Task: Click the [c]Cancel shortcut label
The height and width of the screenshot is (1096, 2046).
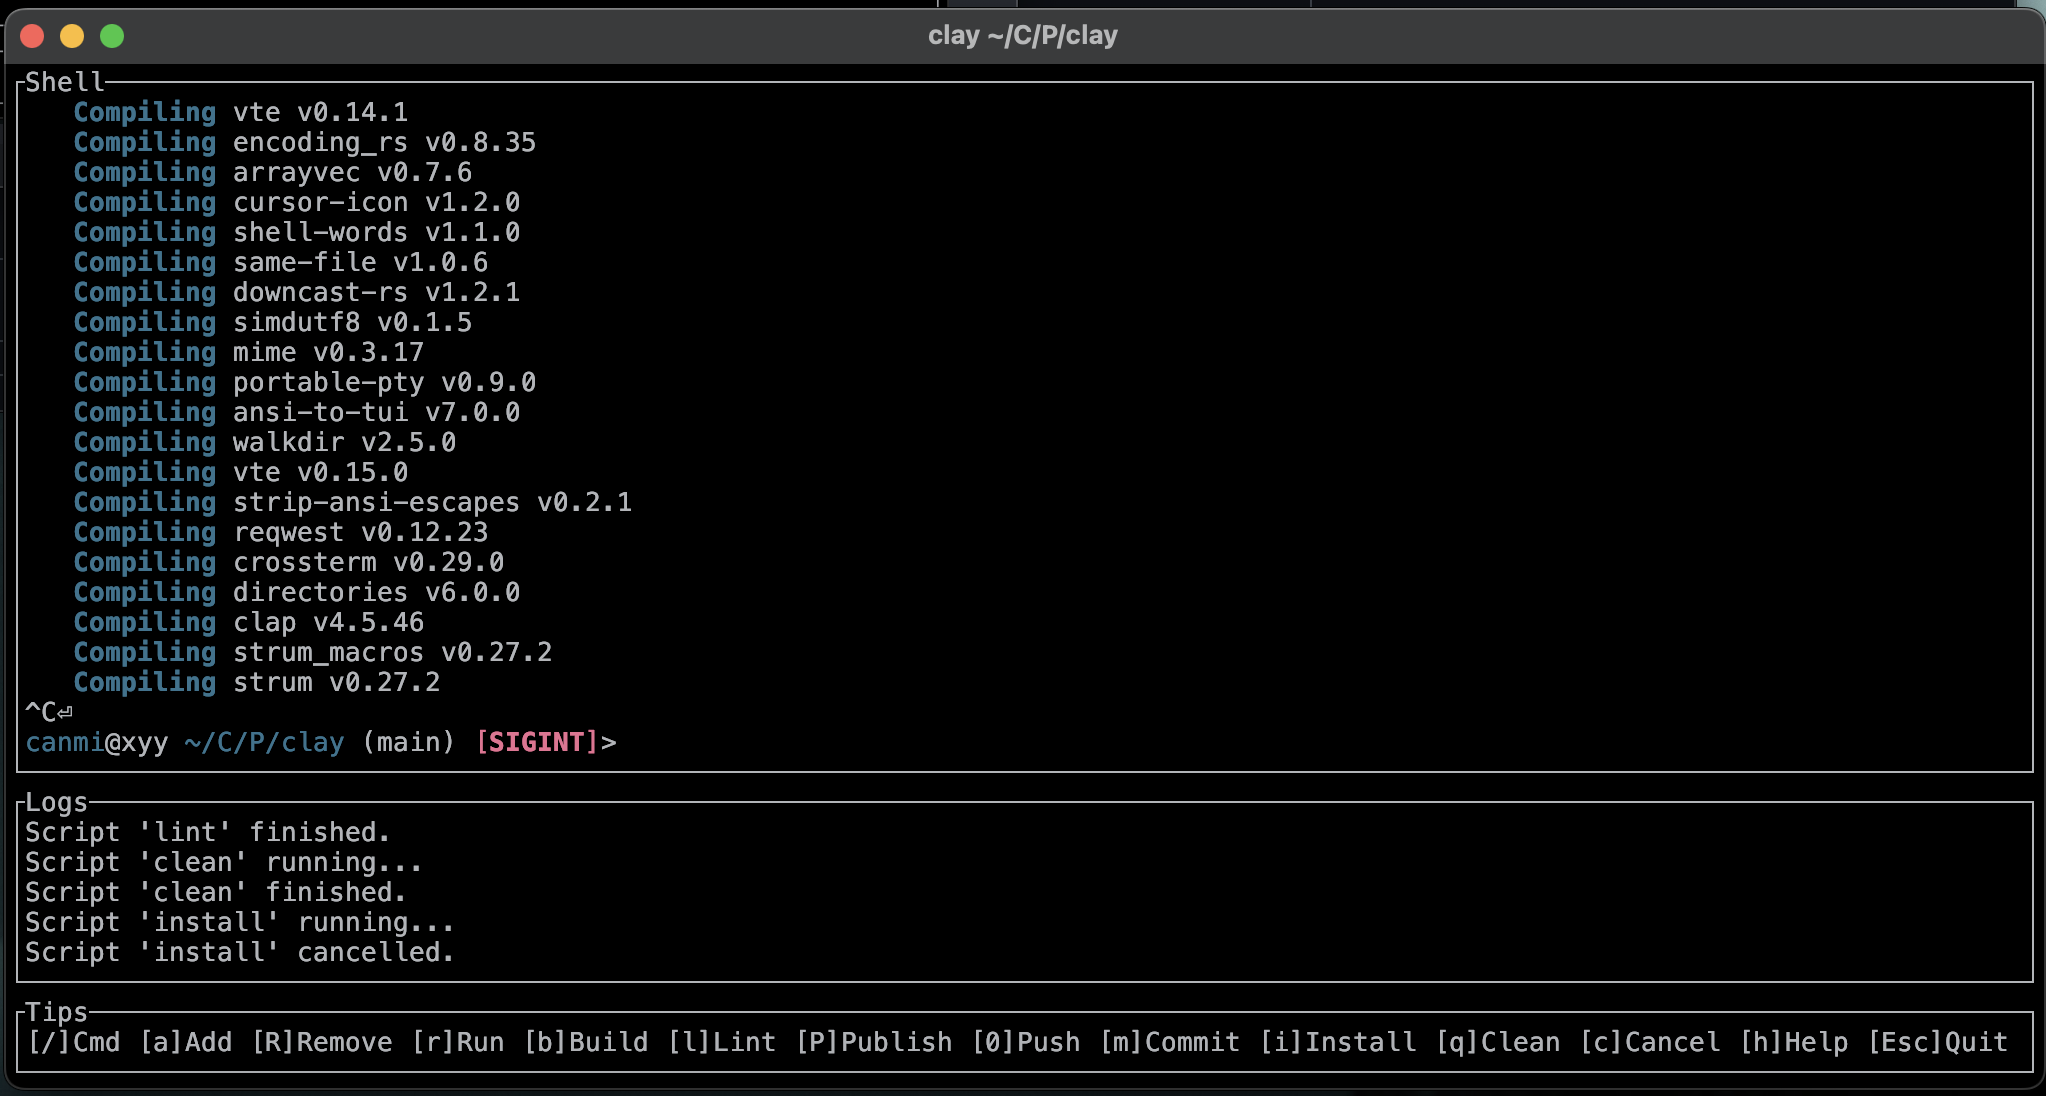Action: click(1650, 1042)
